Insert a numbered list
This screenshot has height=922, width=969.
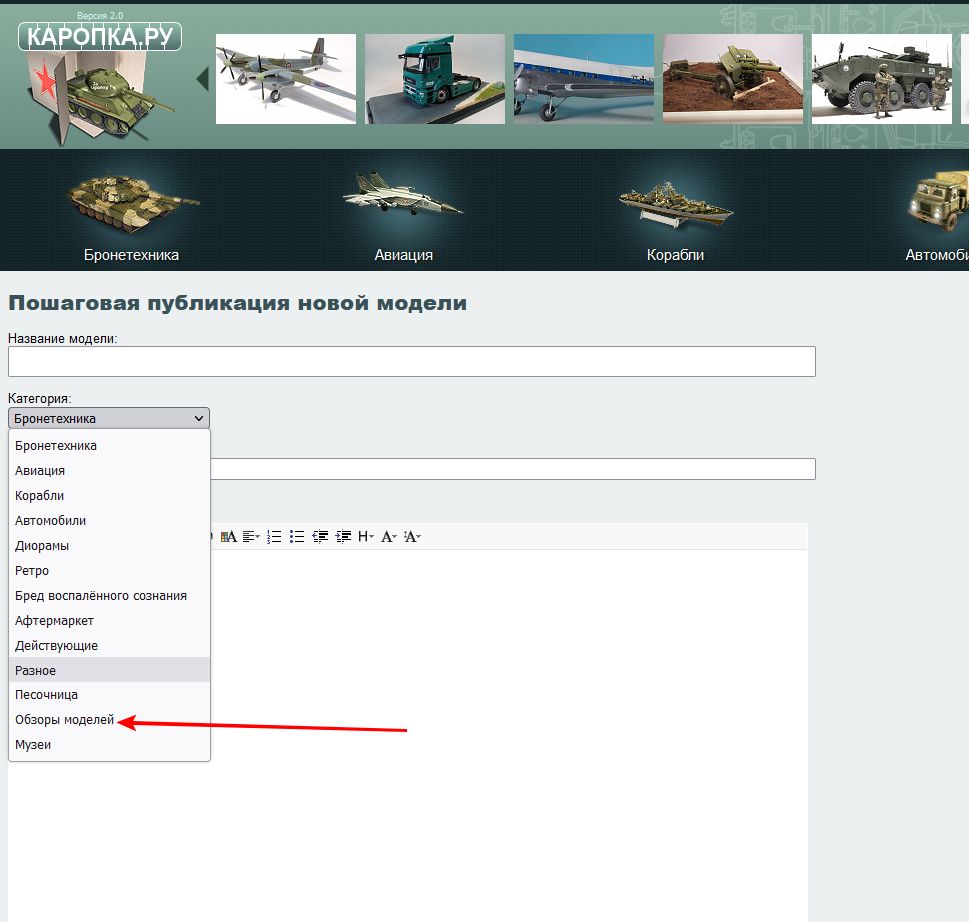[274, 537]
